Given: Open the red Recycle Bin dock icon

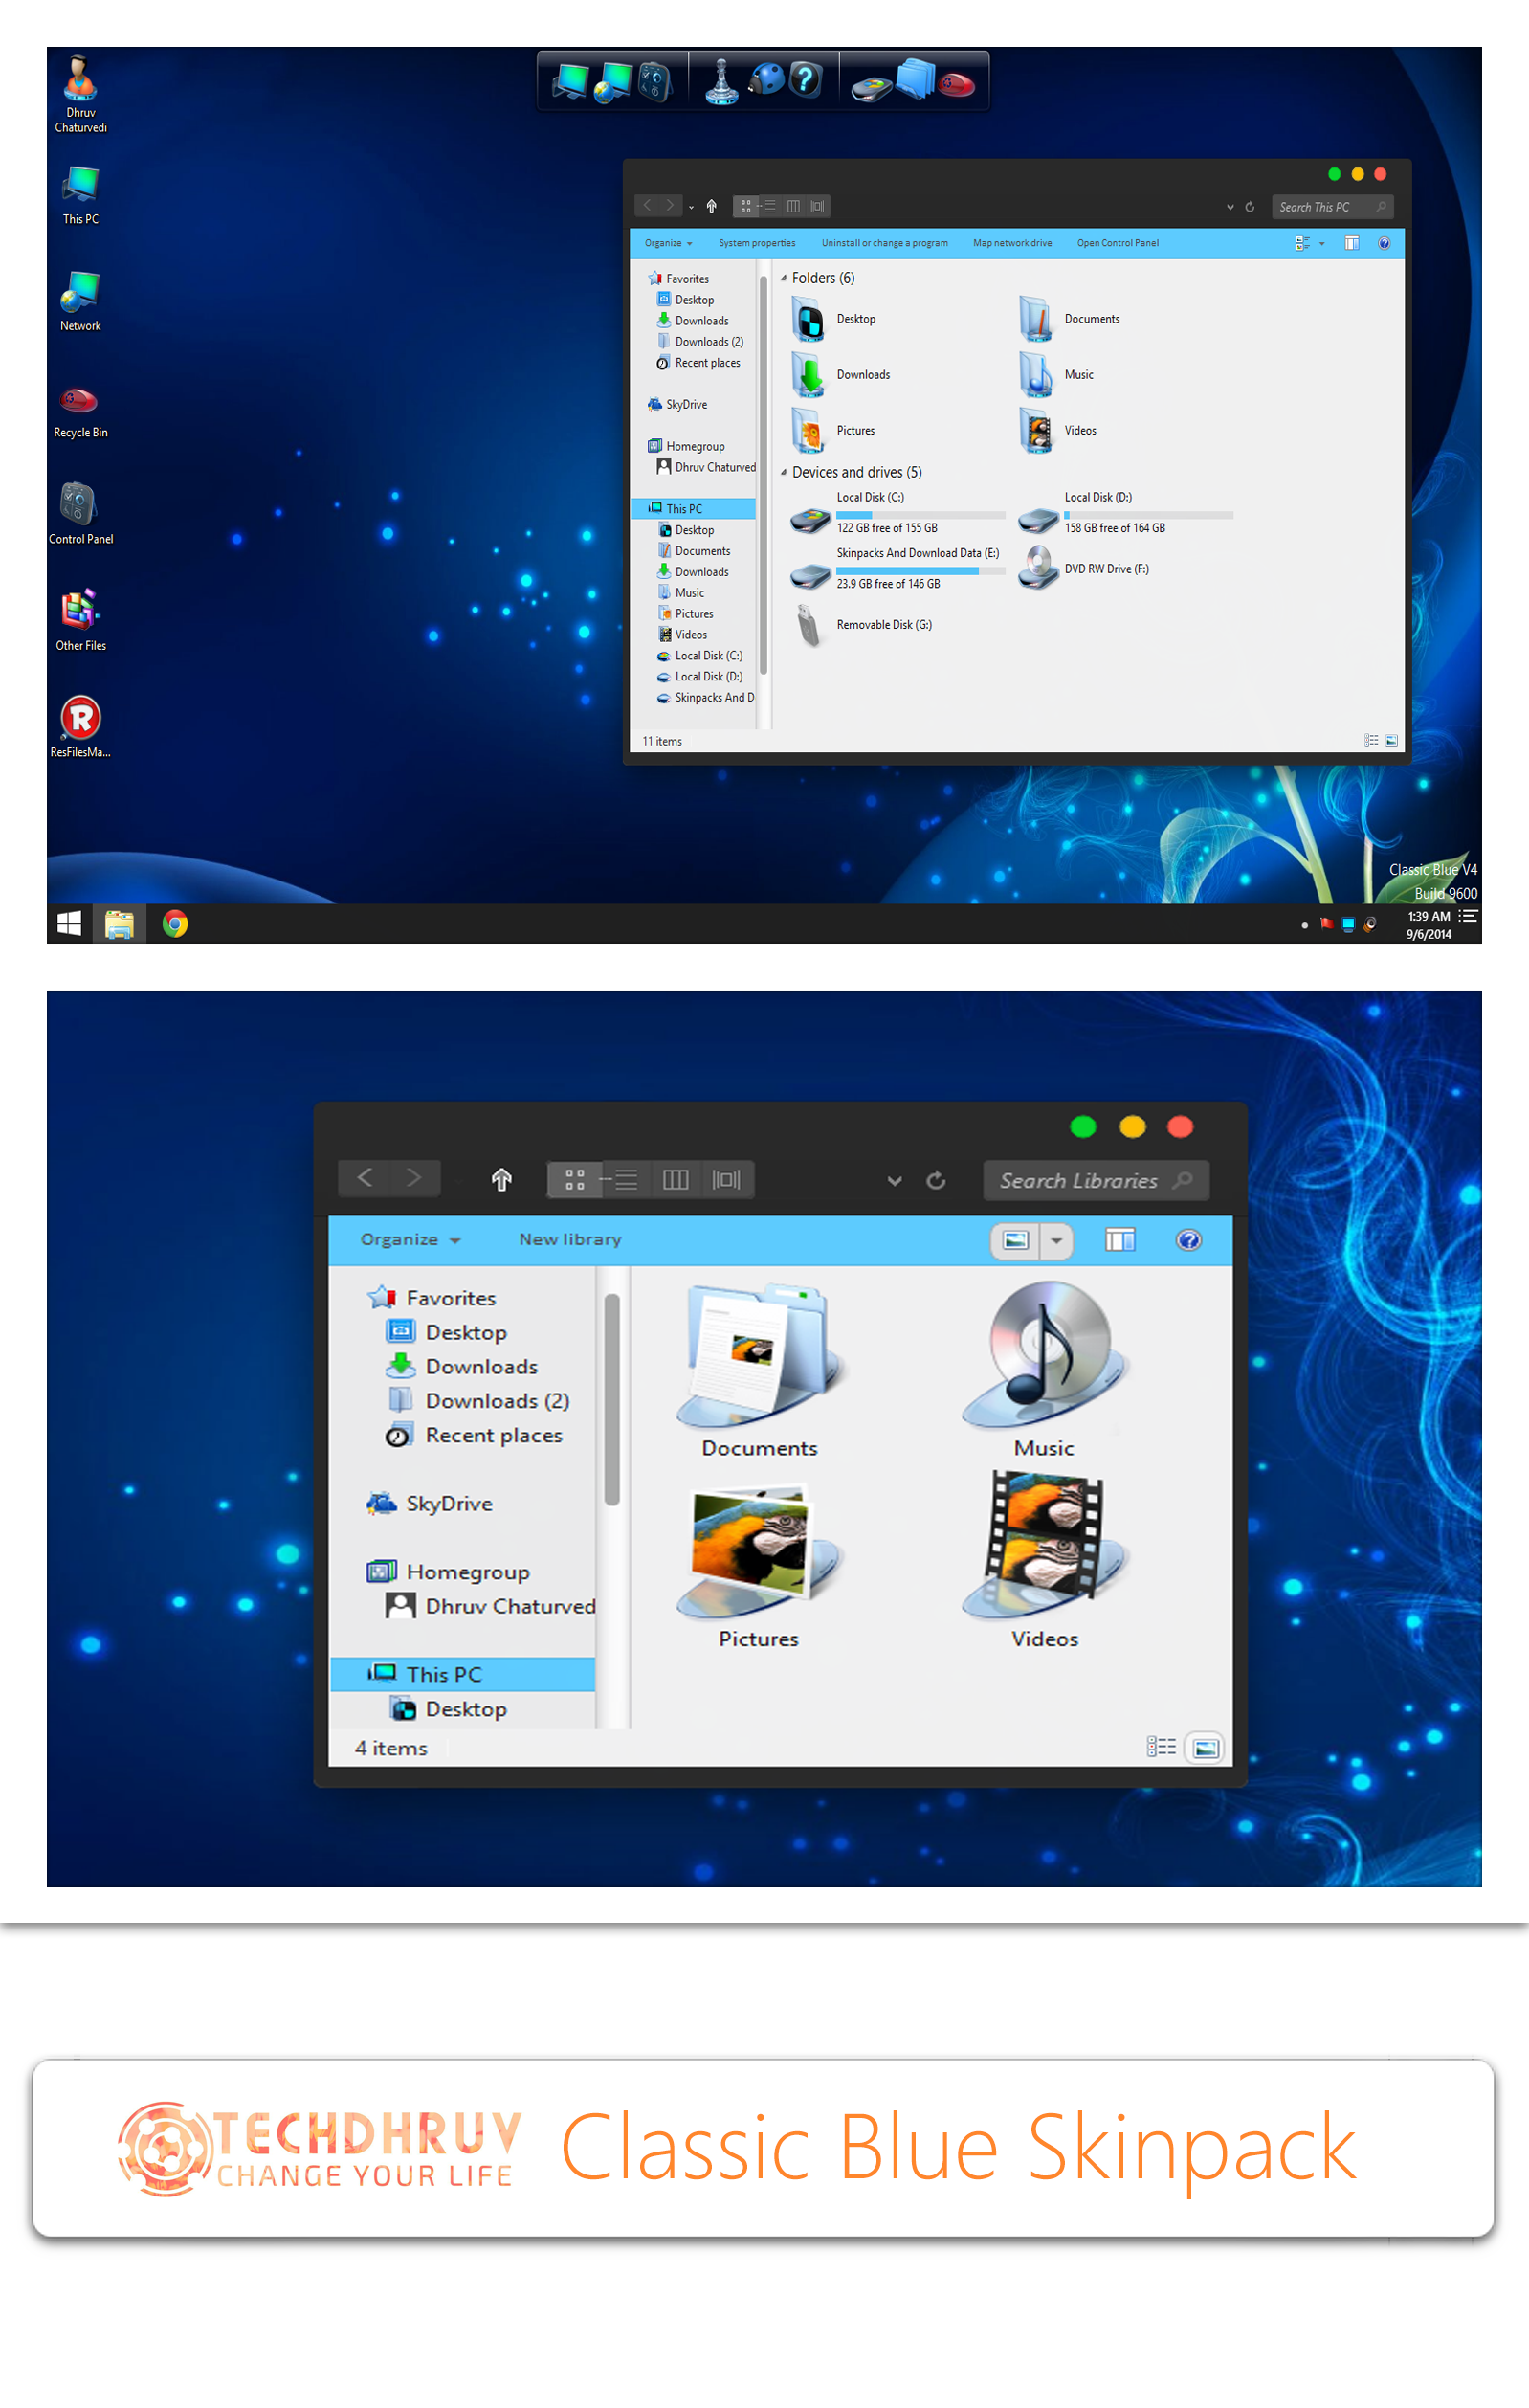Looking at the screenshot, I should [957, 84].
